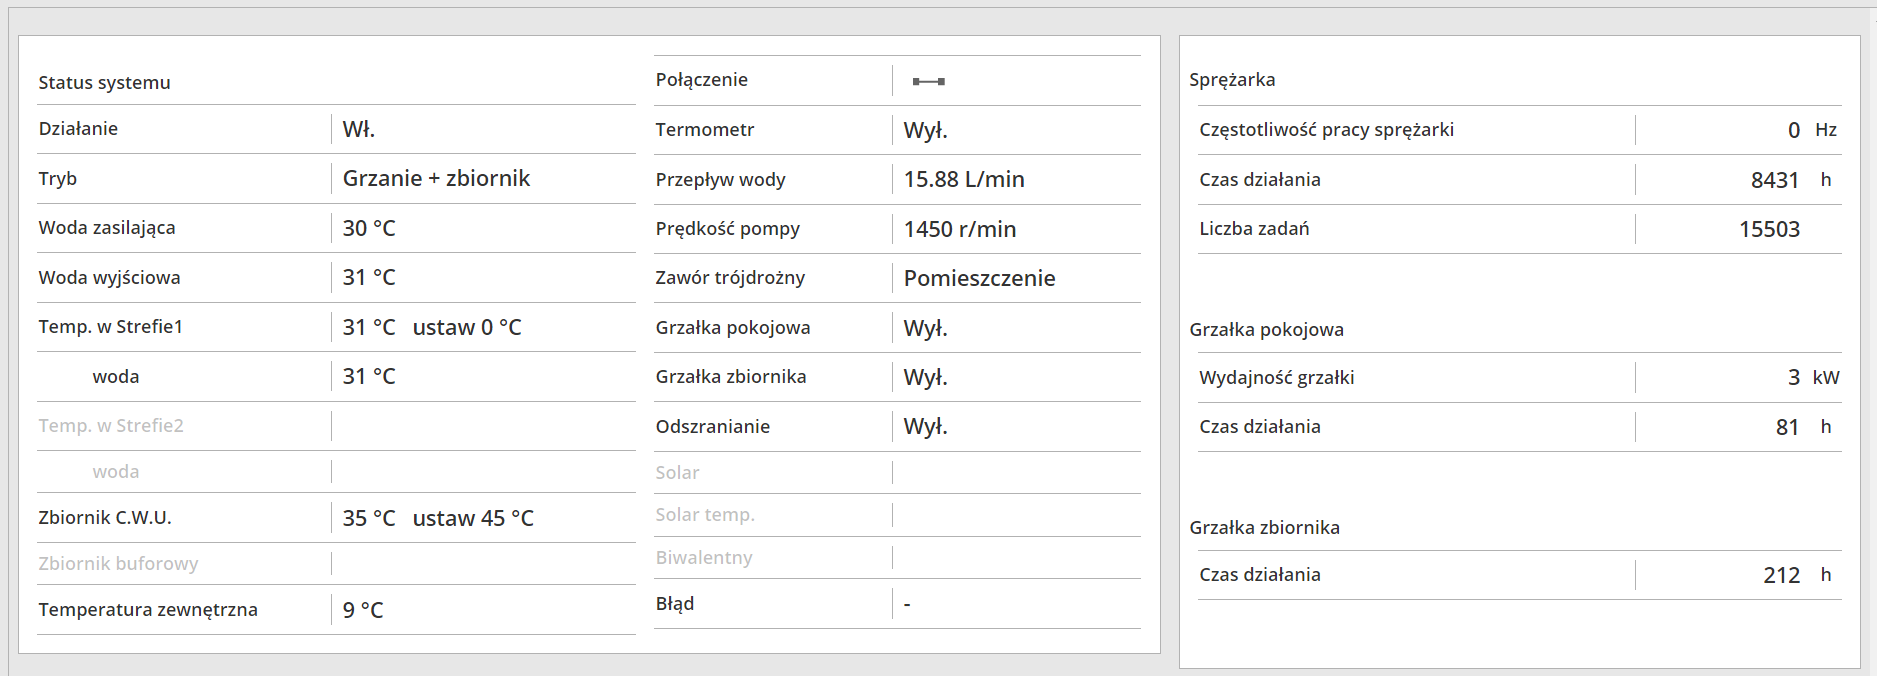Click the 'Woda zasilająca' label

(x=107, y=228)
